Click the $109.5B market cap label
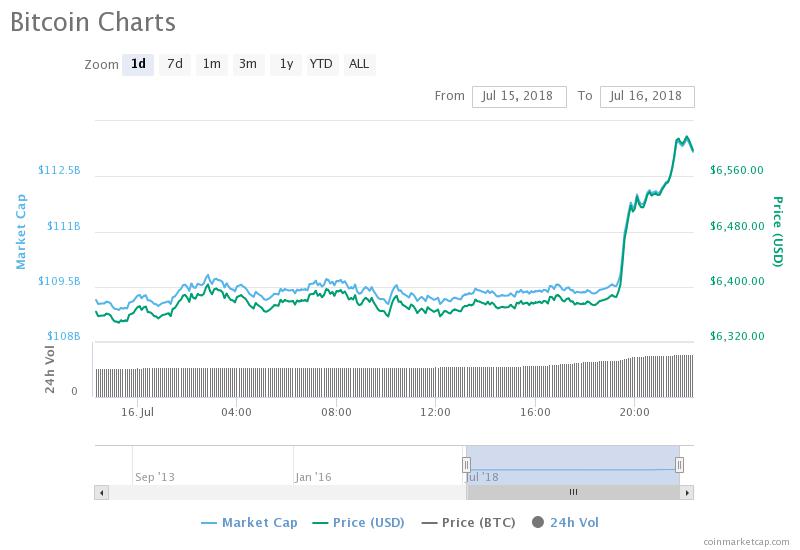800x550 pixels. (59, 281)
